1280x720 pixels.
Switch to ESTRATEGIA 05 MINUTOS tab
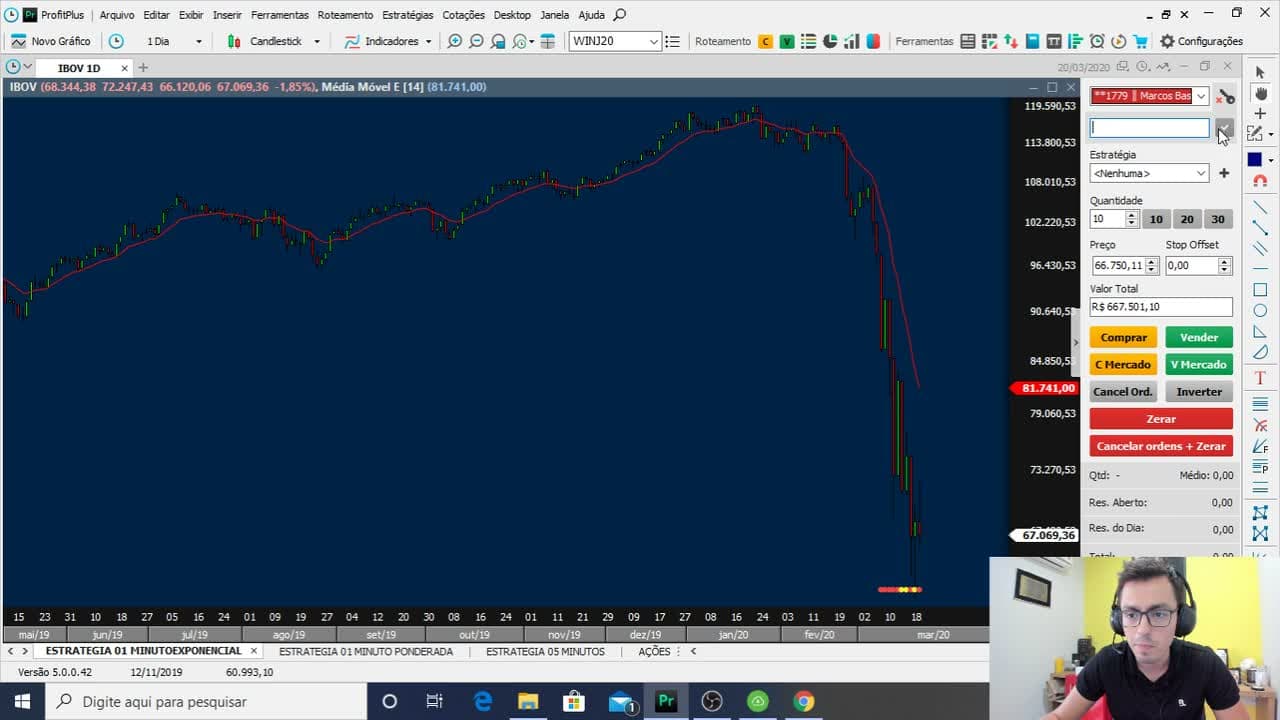tap(545, 651)
